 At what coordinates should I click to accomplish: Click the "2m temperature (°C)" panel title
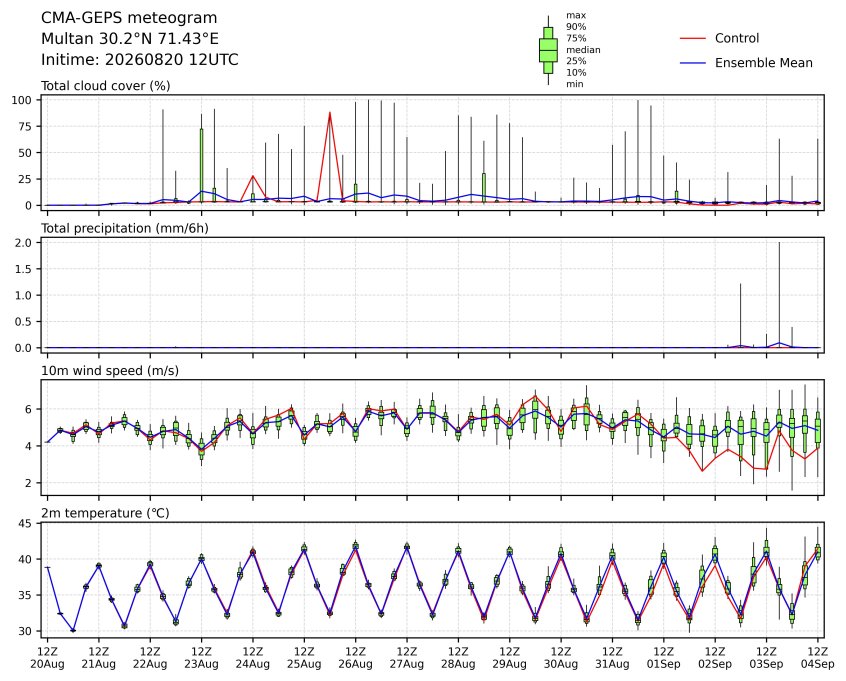pos(105,513)
